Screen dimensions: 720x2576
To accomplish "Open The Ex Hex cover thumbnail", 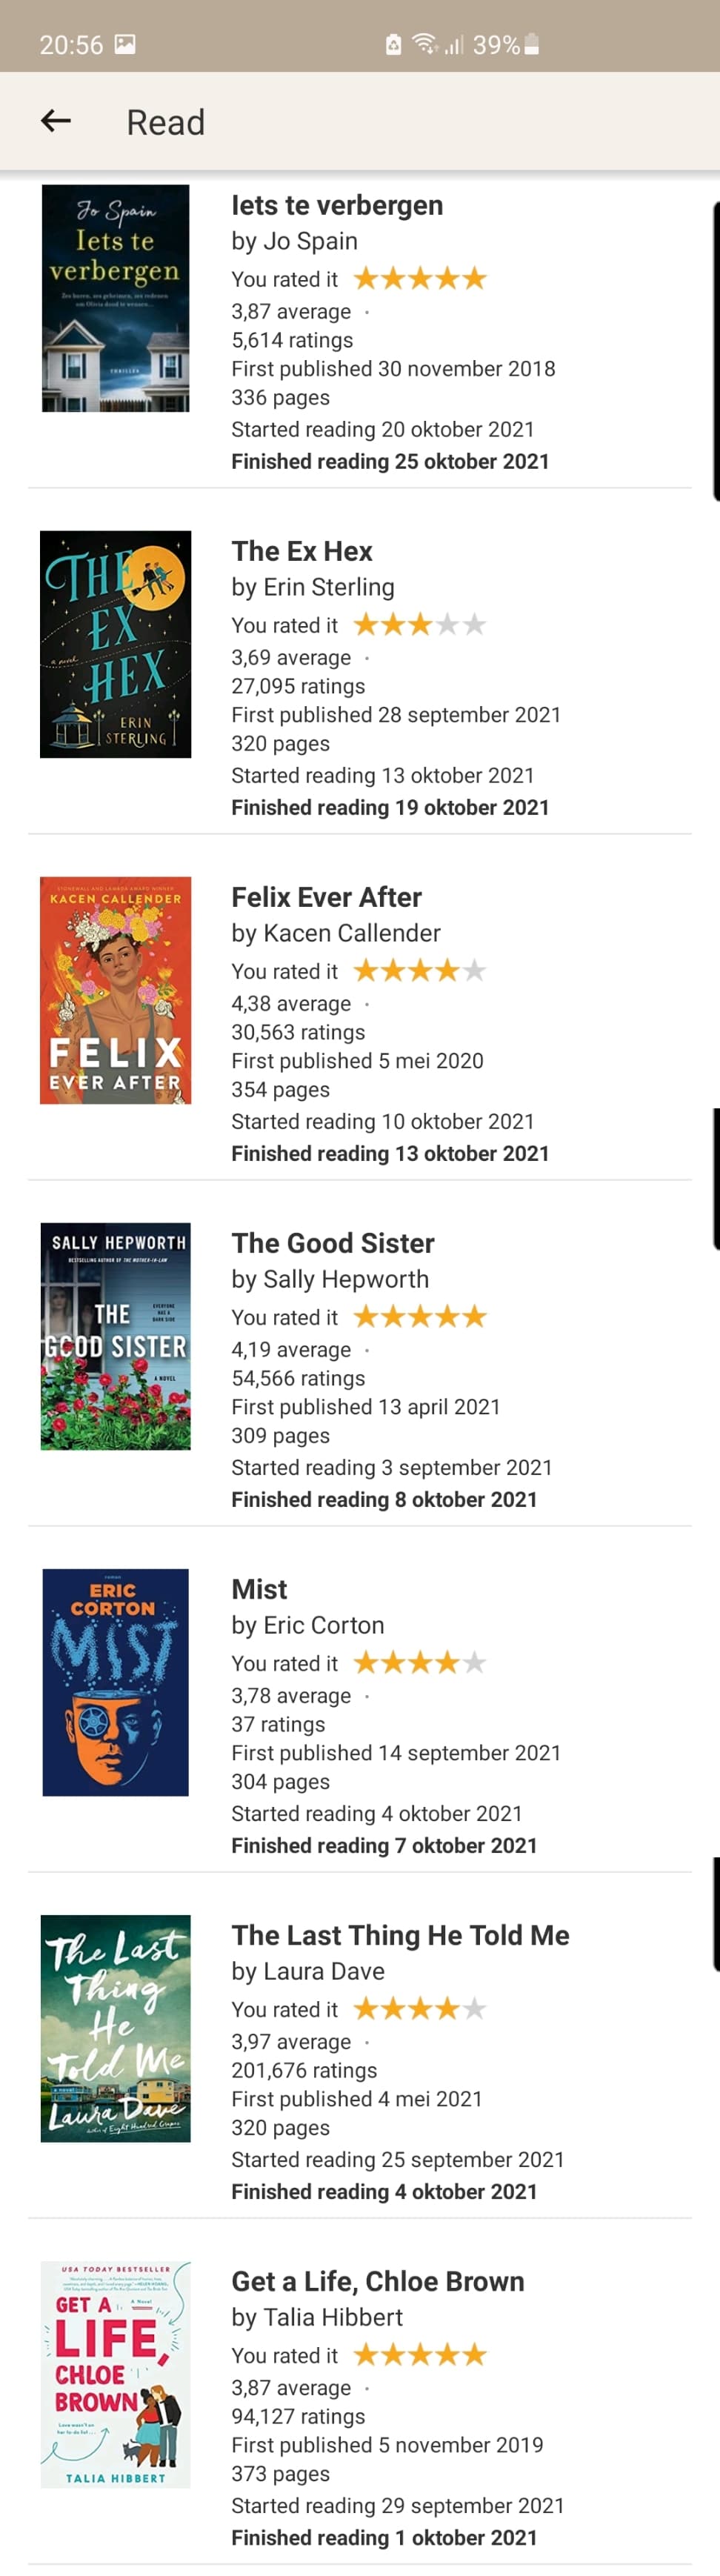I will [x=115, y=644].
